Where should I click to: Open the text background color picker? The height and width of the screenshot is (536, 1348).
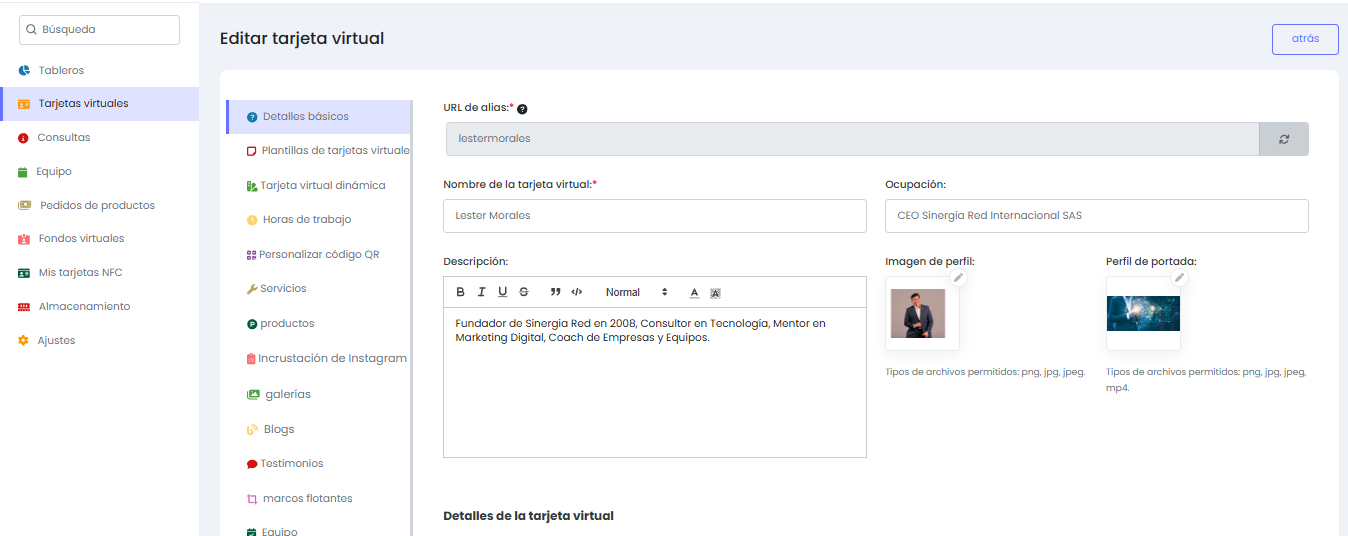[715, 293]
